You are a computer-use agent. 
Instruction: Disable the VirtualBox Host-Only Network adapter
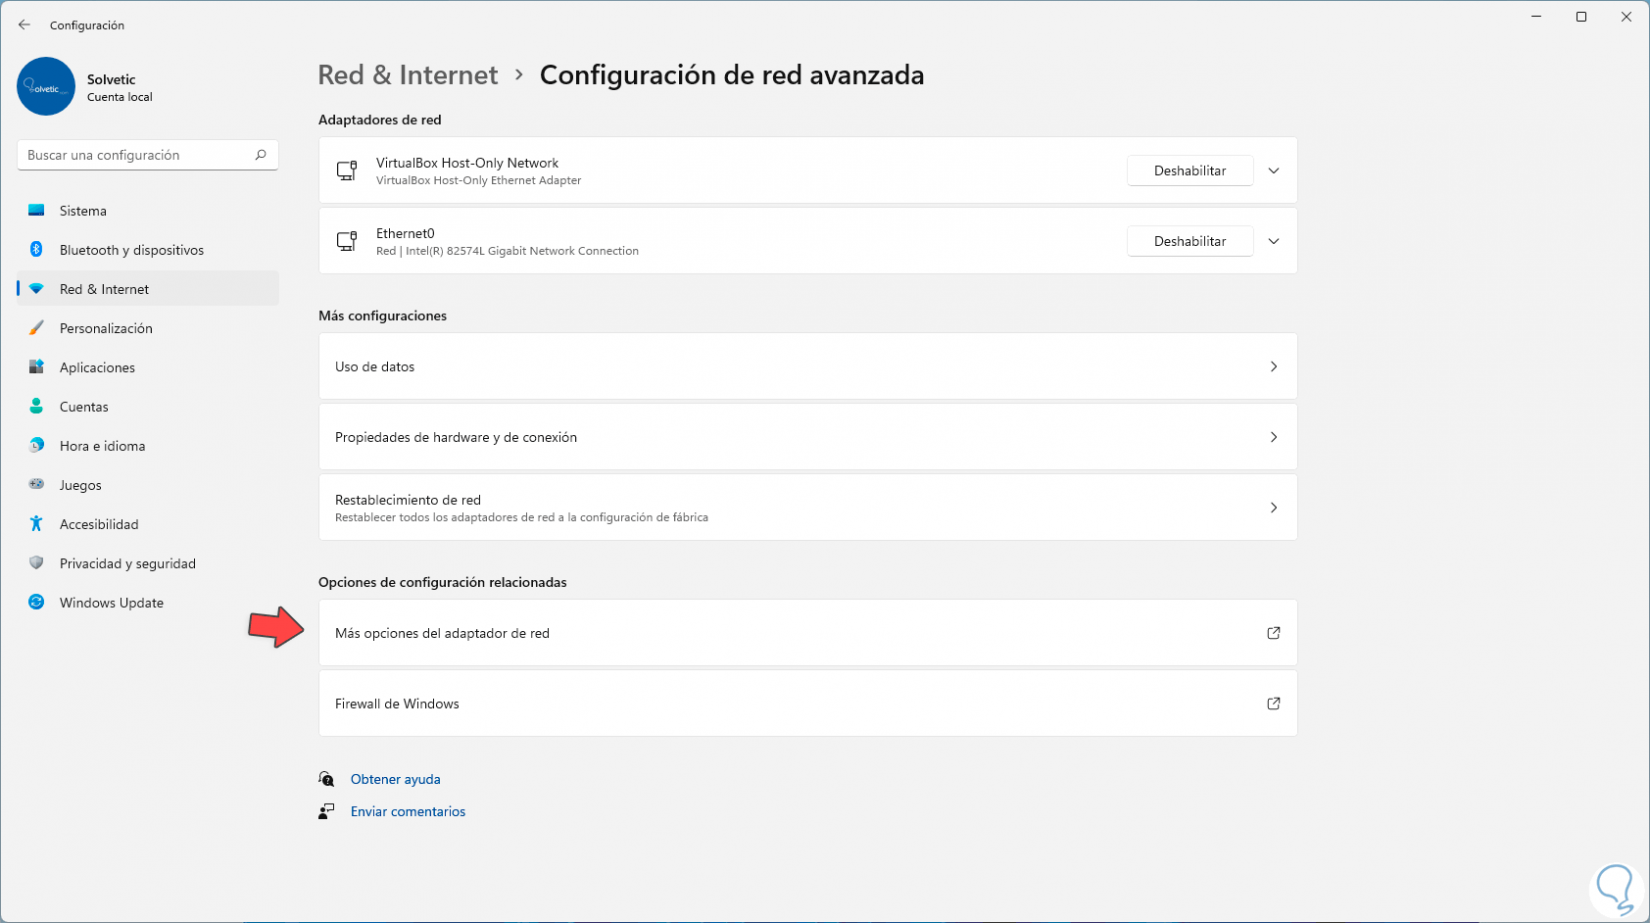(x=1189, y=171)
